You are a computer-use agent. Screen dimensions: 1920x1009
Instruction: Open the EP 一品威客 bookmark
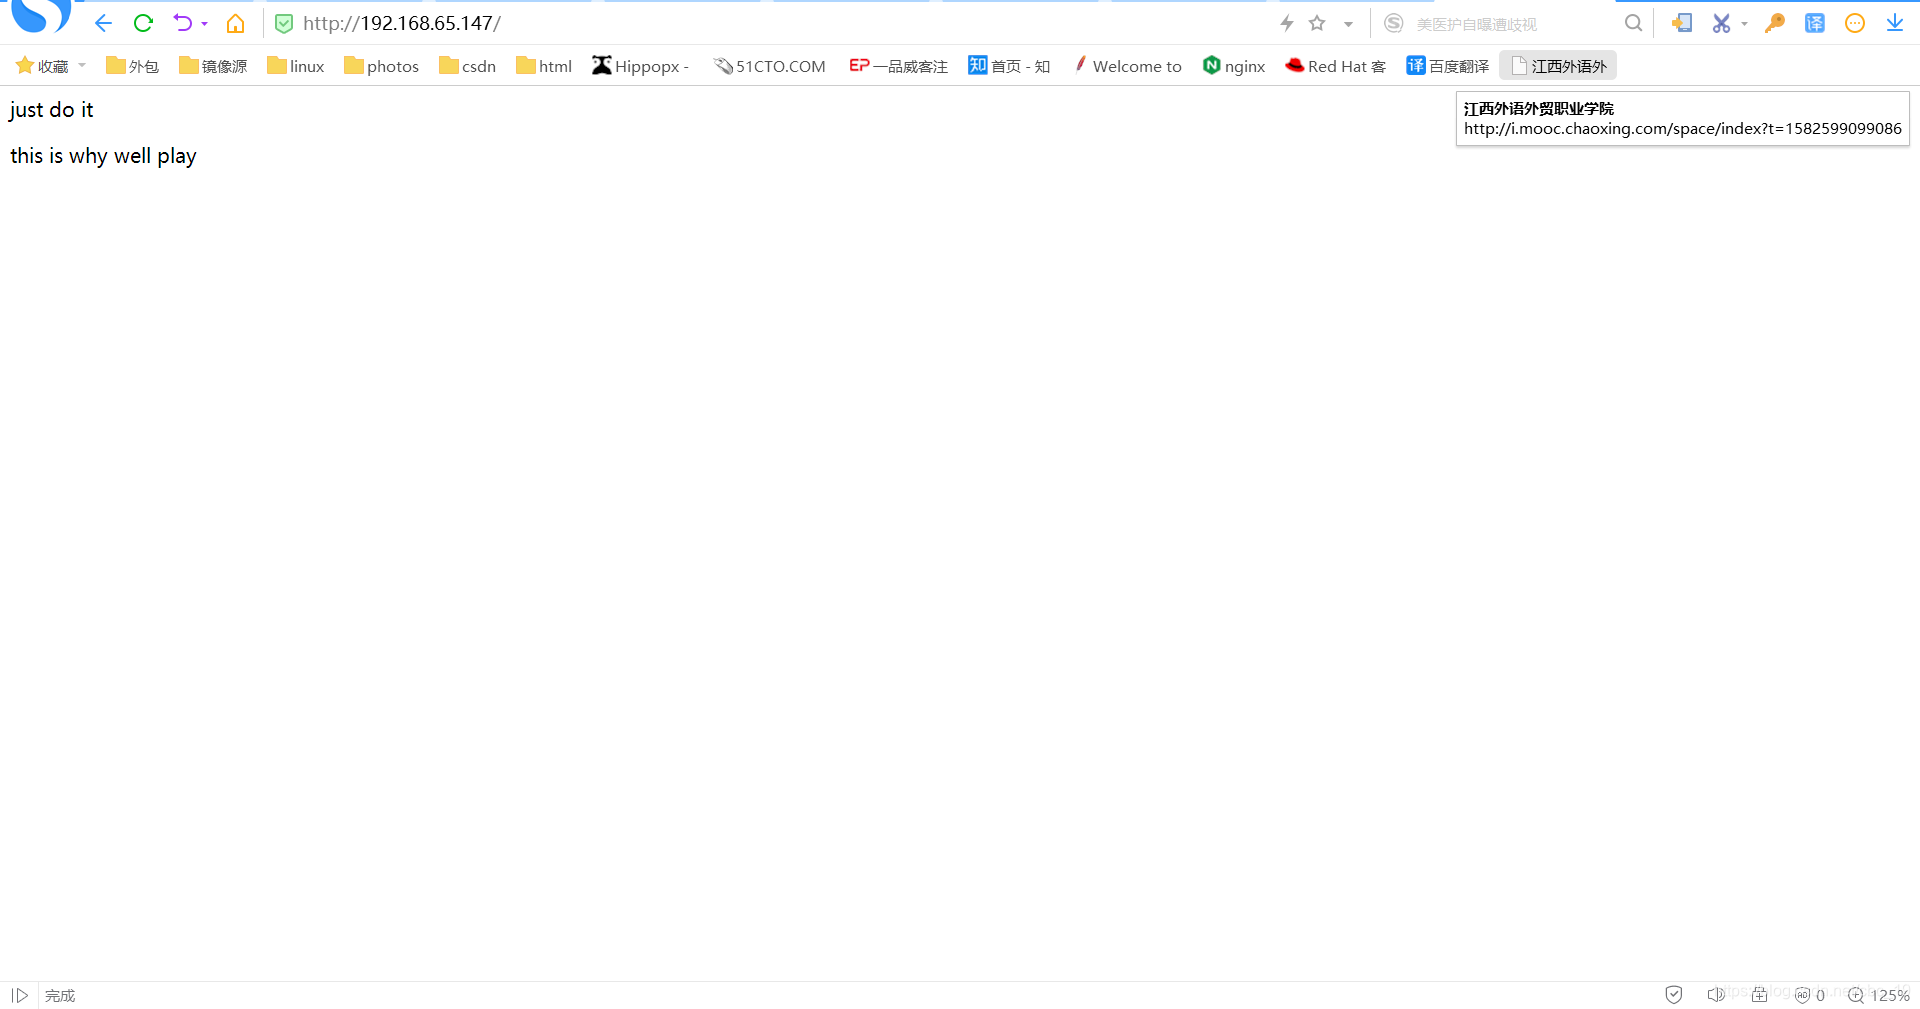pyautogui.click(x=898, y=66)
